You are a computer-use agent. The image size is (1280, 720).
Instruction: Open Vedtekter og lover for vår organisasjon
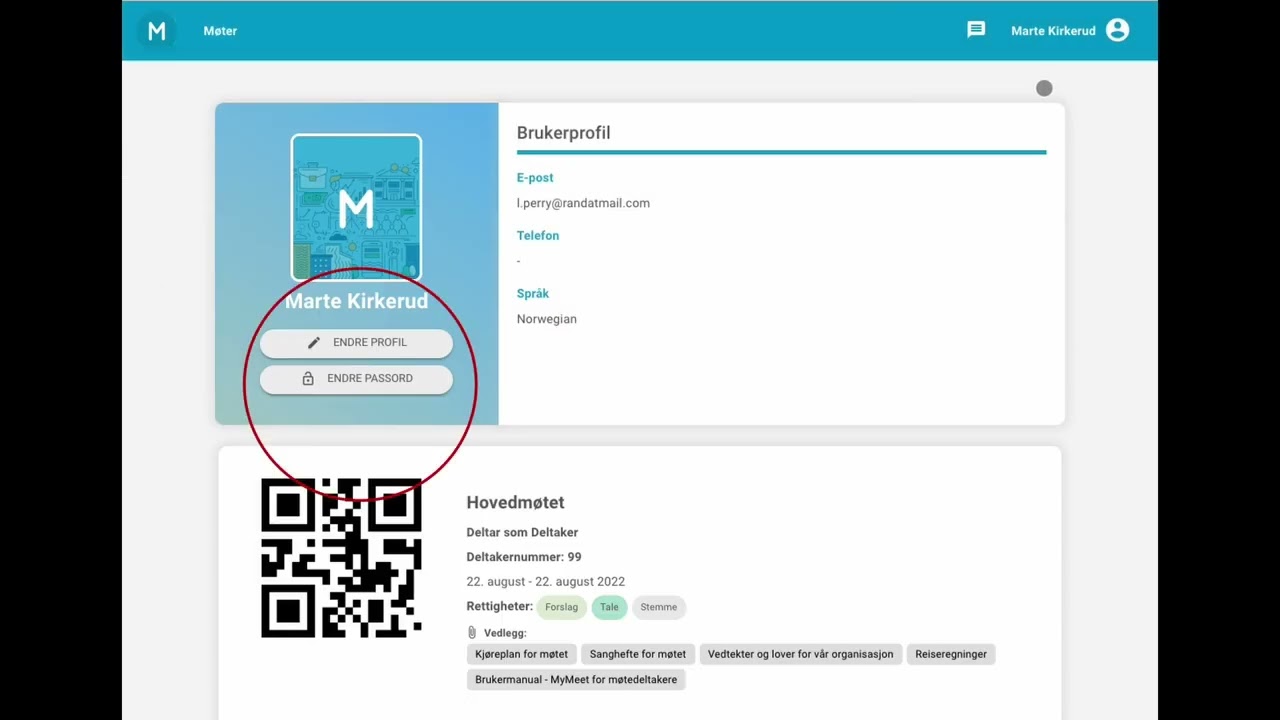801,654
